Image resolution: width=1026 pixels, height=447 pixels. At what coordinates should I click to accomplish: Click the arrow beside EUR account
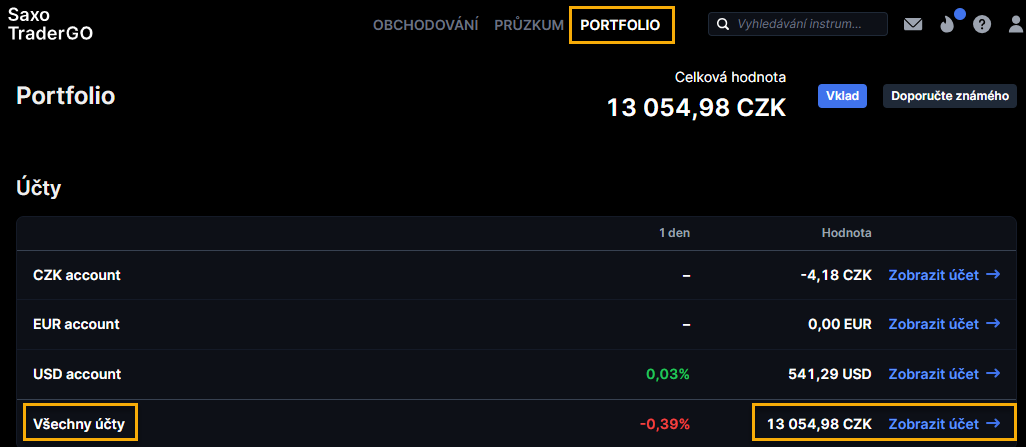click(x=993, y=324)
